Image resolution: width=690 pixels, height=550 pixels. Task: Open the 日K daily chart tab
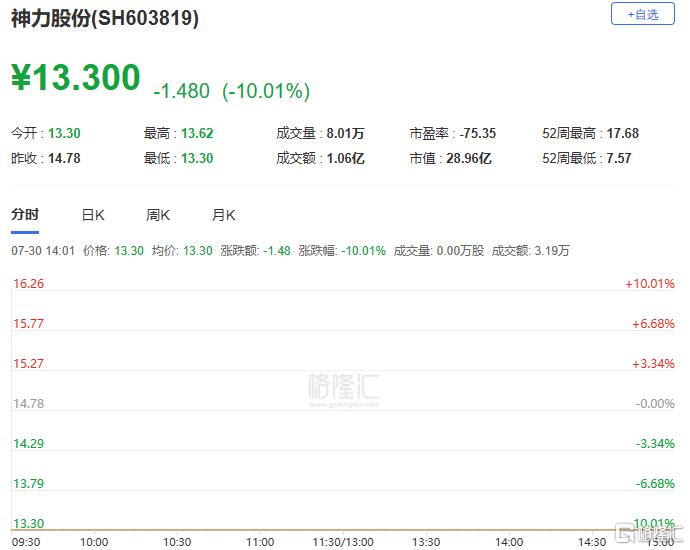(93, 215)
